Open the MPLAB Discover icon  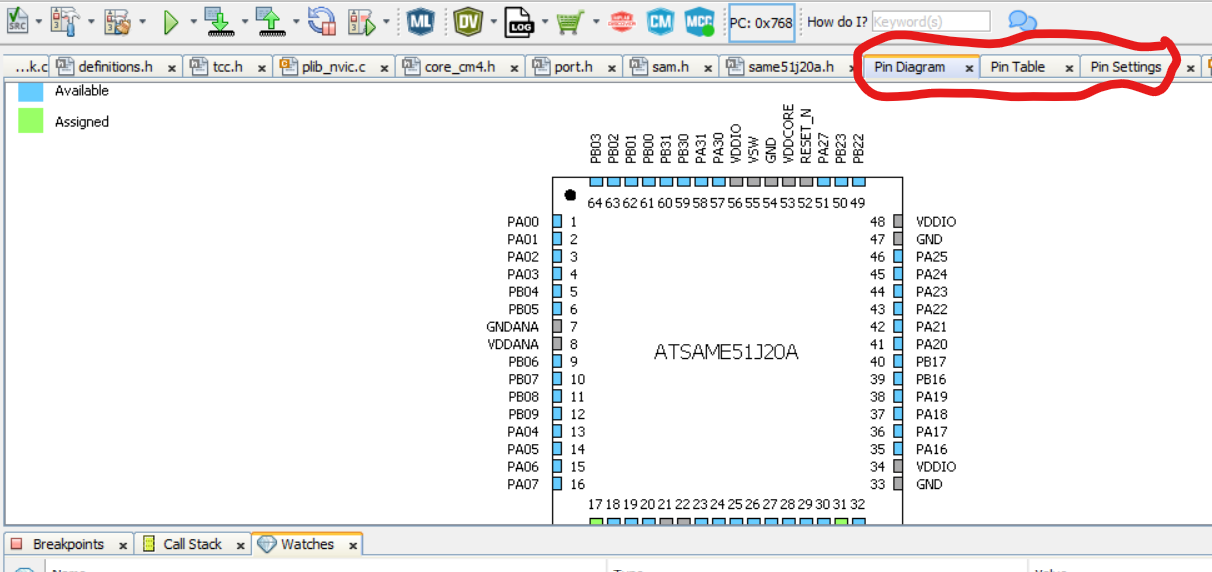(x=621, y=20)
